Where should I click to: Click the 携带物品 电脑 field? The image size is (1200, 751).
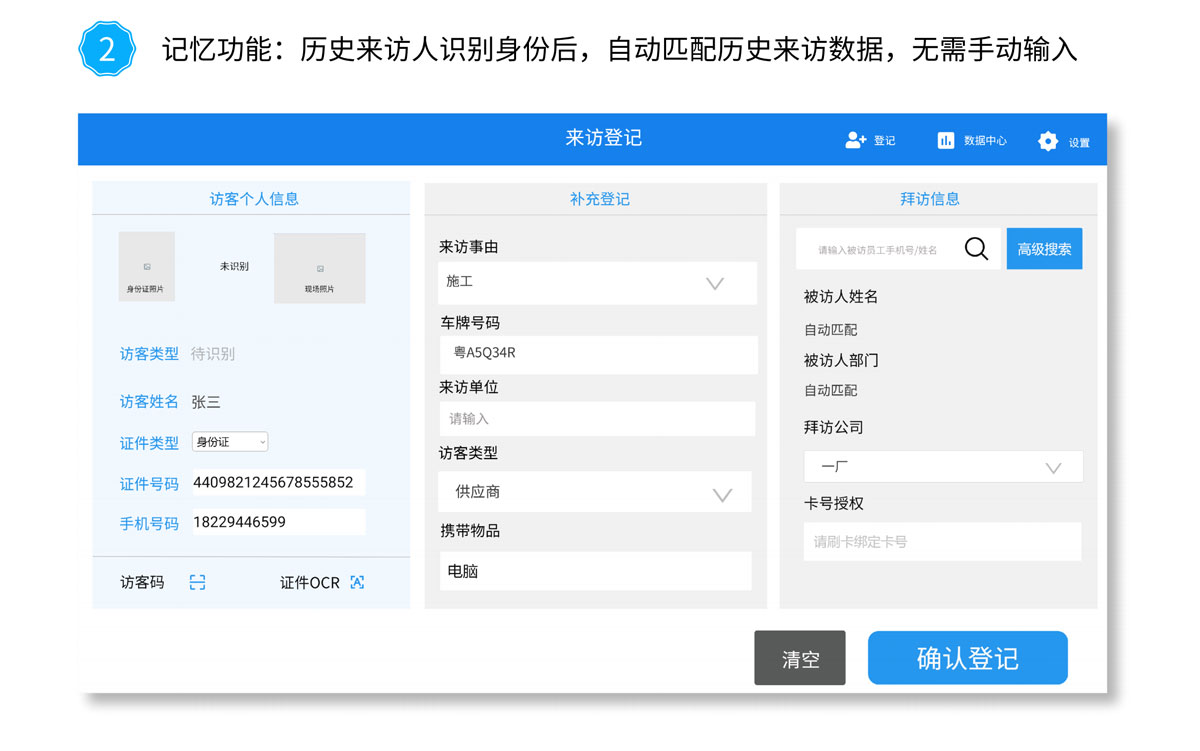click(x=595, y=572)
